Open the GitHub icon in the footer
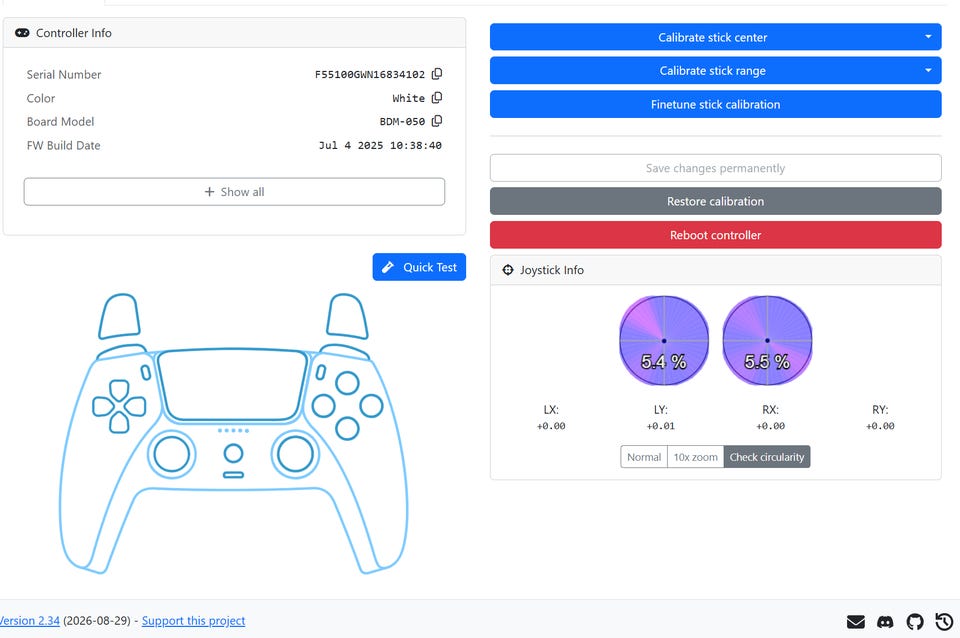 click(x=915, y=622)
